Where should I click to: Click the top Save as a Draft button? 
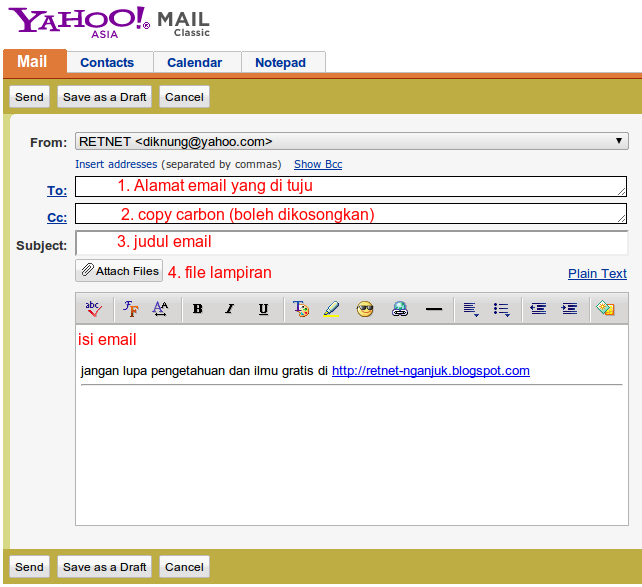[104, 97]
